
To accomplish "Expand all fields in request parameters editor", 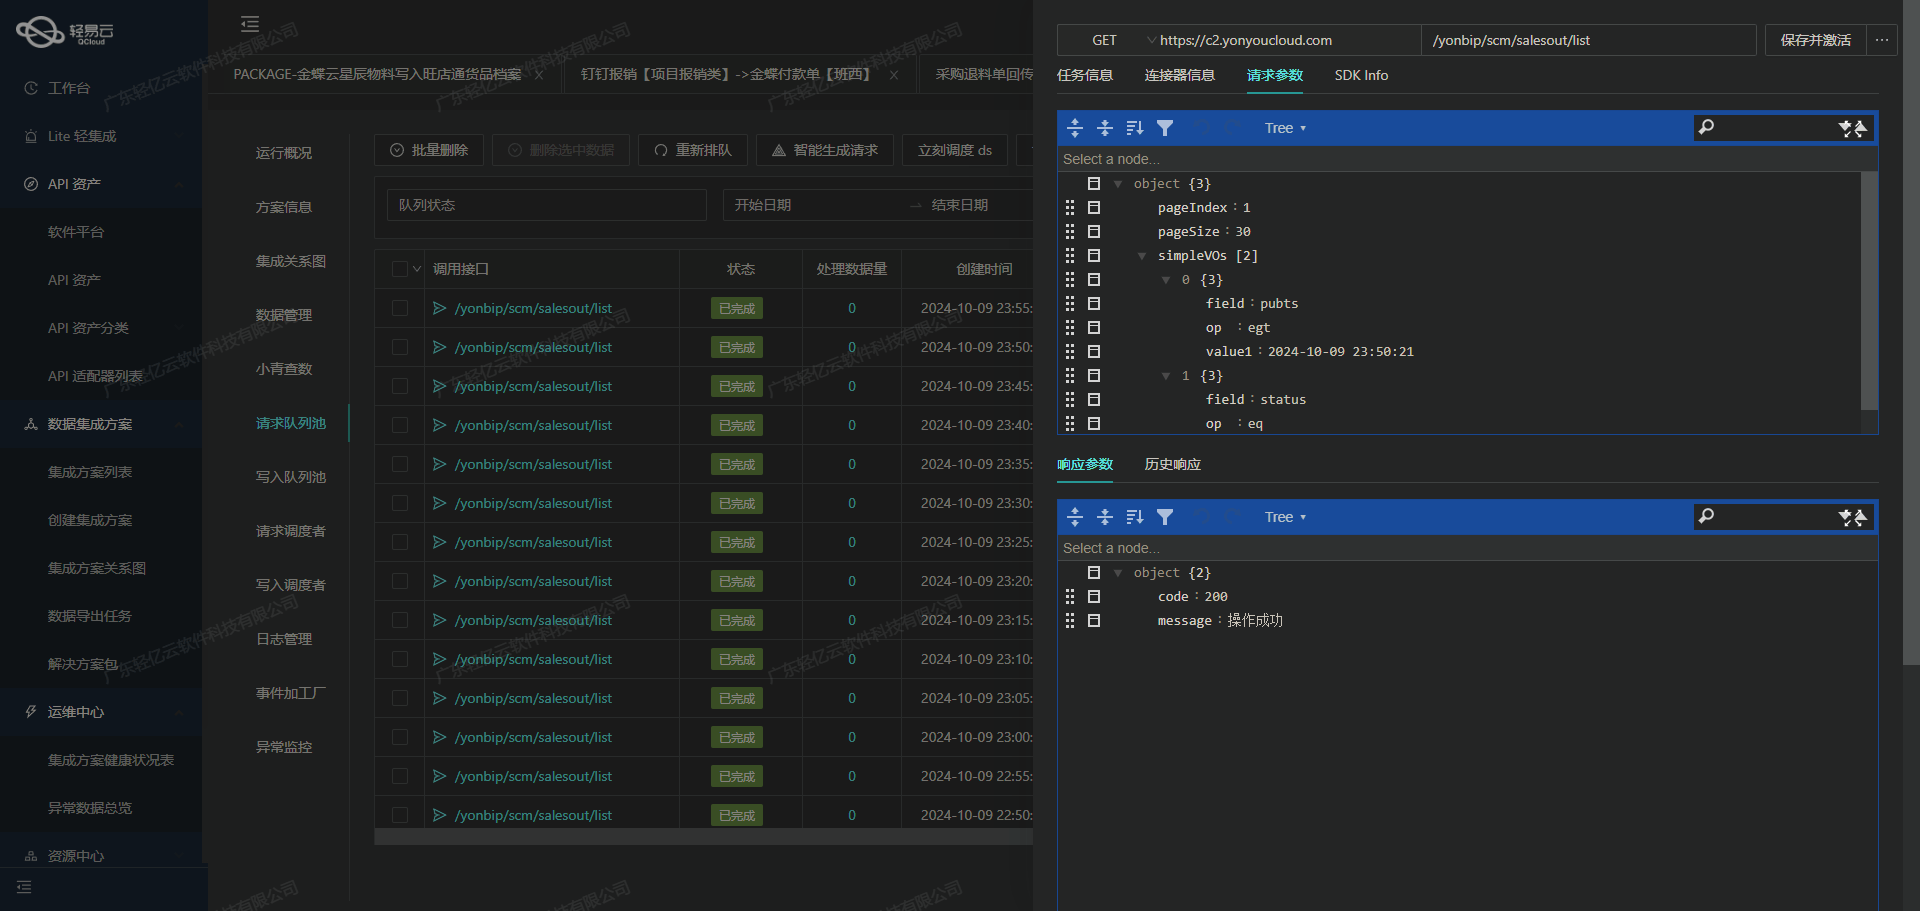I will (1075, 128).
